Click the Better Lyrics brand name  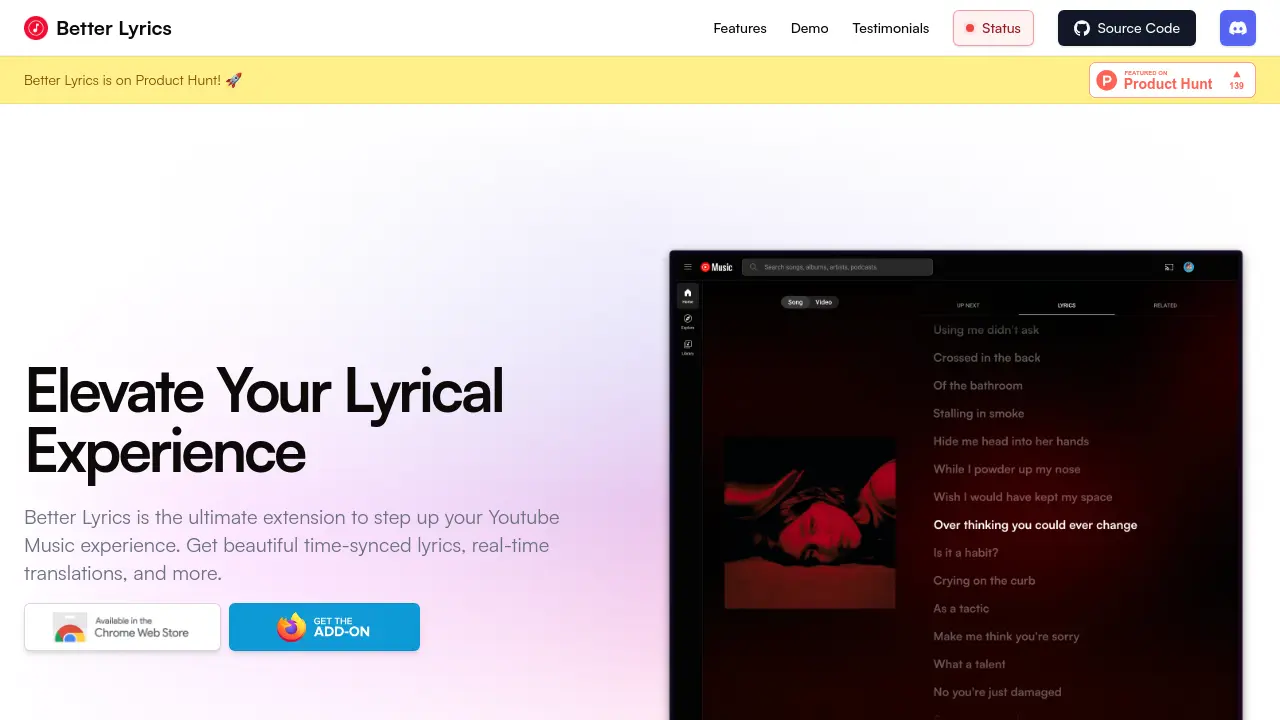pyautogui.click(x=114, y=28)
